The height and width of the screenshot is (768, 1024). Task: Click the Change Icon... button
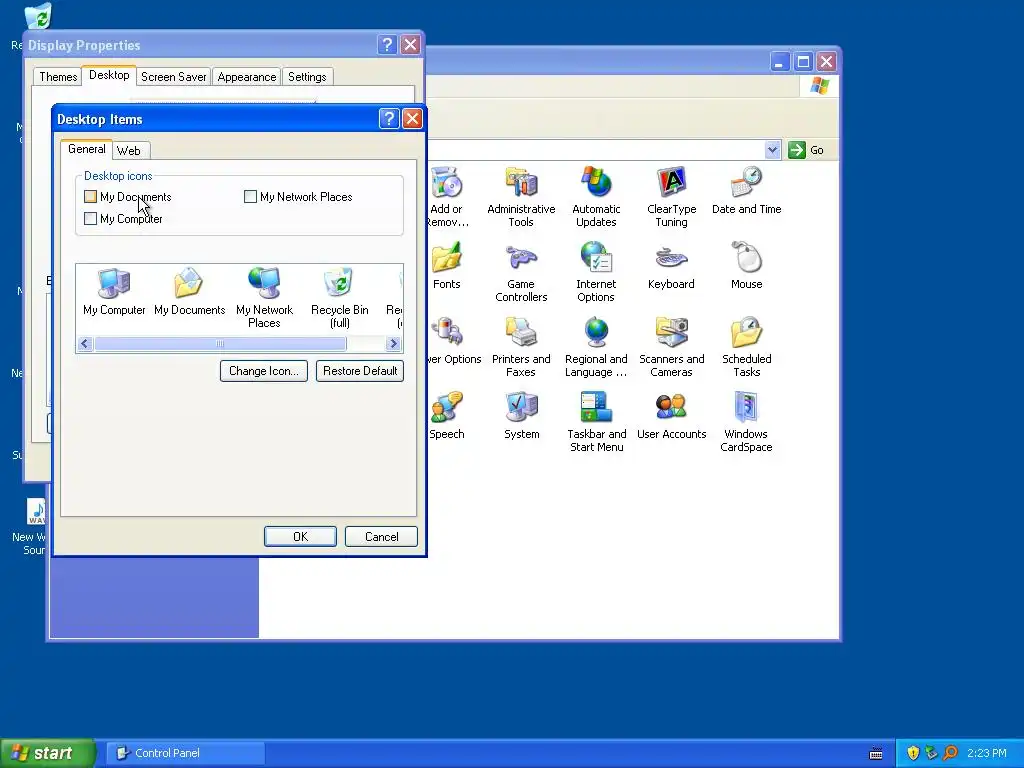pyautogui.click(x=264, y=371)
